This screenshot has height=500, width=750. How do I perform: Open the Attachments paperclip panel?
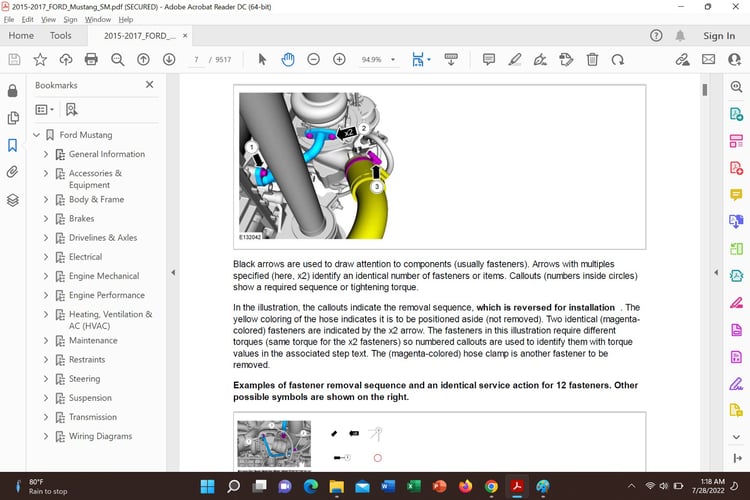tap(13, 172)
